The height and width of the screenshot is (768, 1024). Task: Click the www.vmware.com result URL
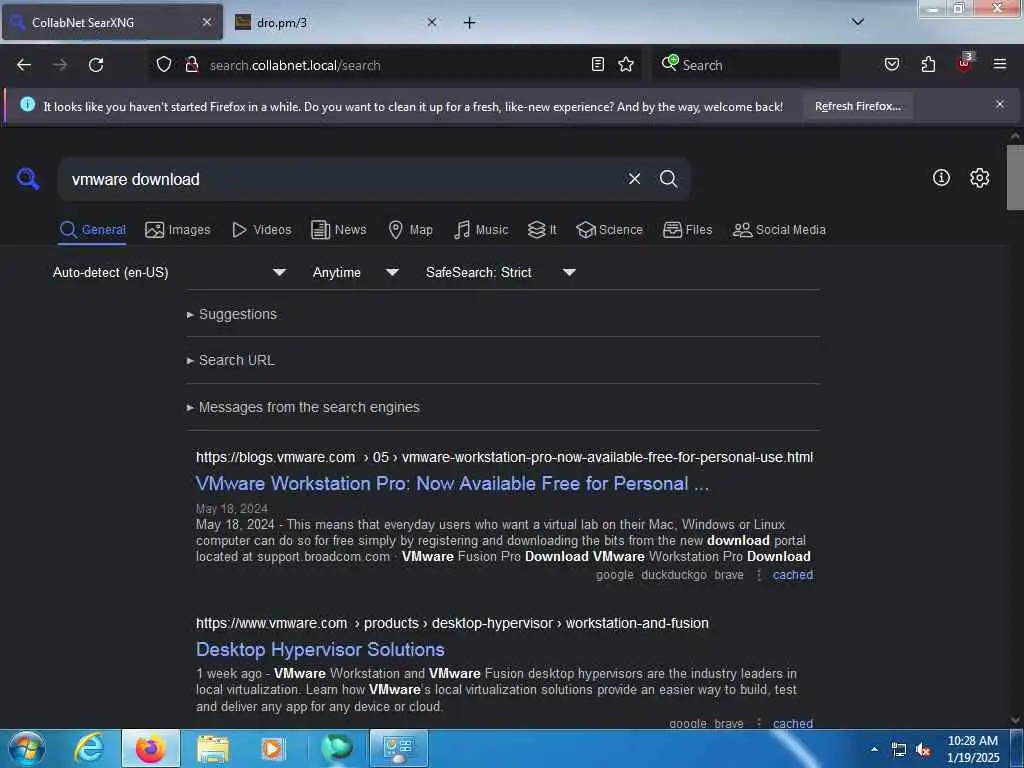[x=452, y=623]
